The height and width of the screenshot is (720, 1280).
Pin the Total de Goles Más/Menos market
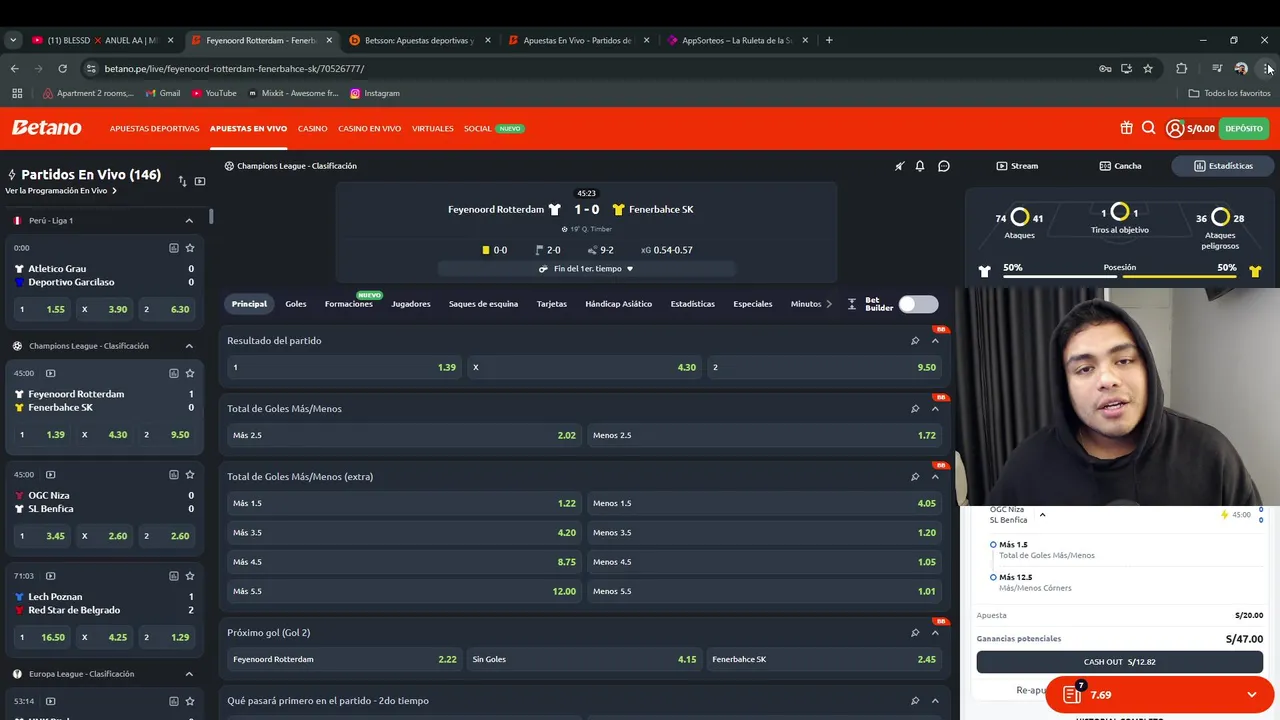tap(915, 409)
